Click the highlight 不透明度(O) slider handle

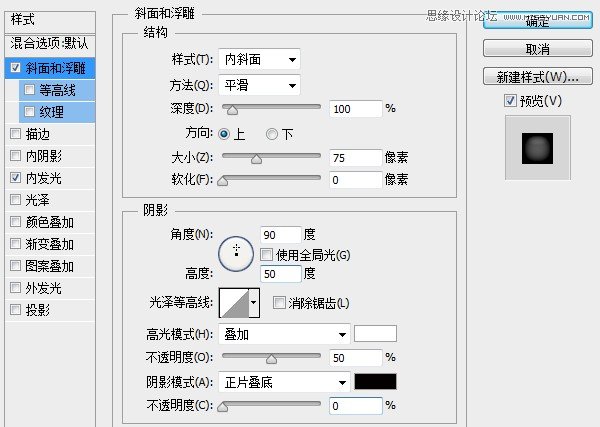pos(271,359)
